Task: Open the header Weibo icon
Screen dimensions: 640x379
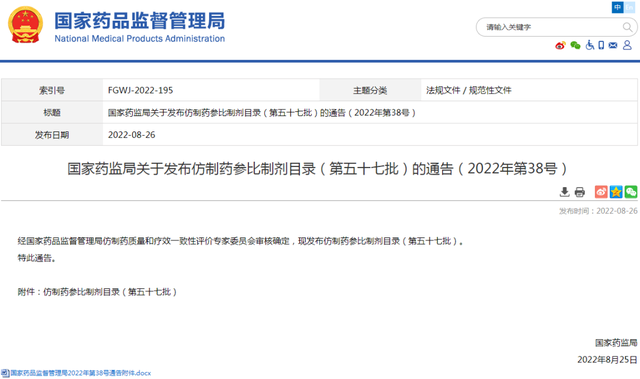Action: (x=560, y=45)
